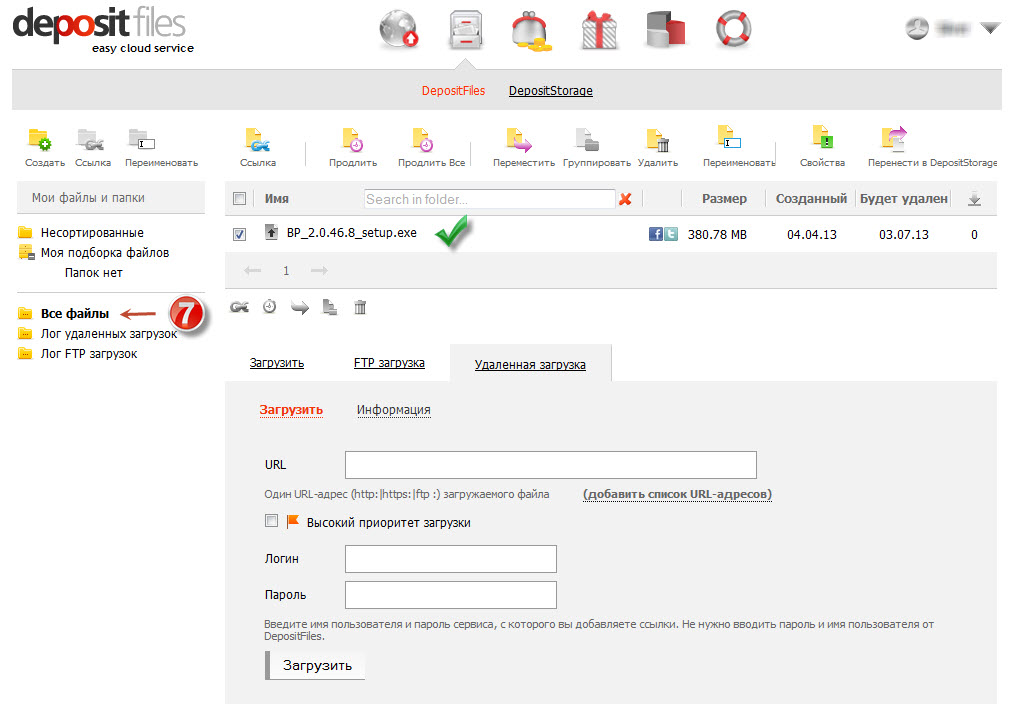This screenshot has width=1011, height=704.
Task: Click the Удалить trash toolbar icon
Action: pyautogui.click(x=657, y=141)
